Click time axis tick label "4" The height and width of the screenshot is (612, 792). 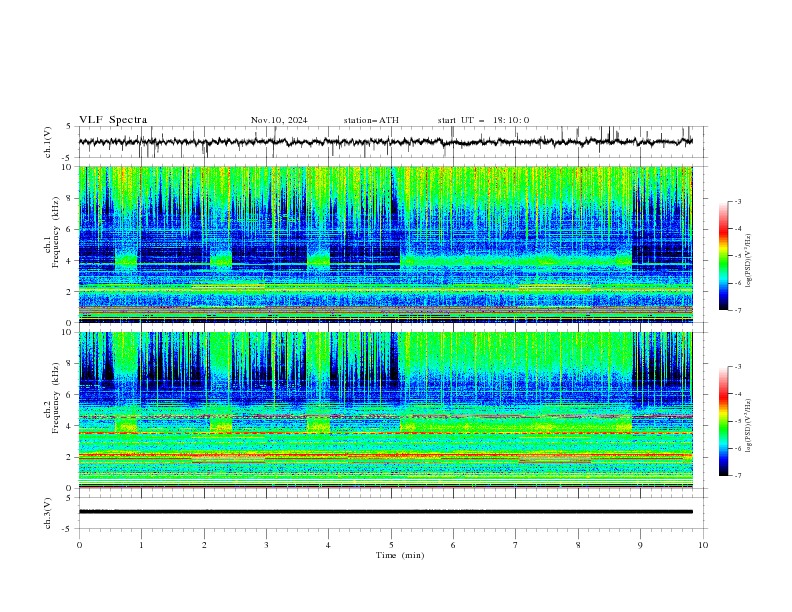(328, 545)
